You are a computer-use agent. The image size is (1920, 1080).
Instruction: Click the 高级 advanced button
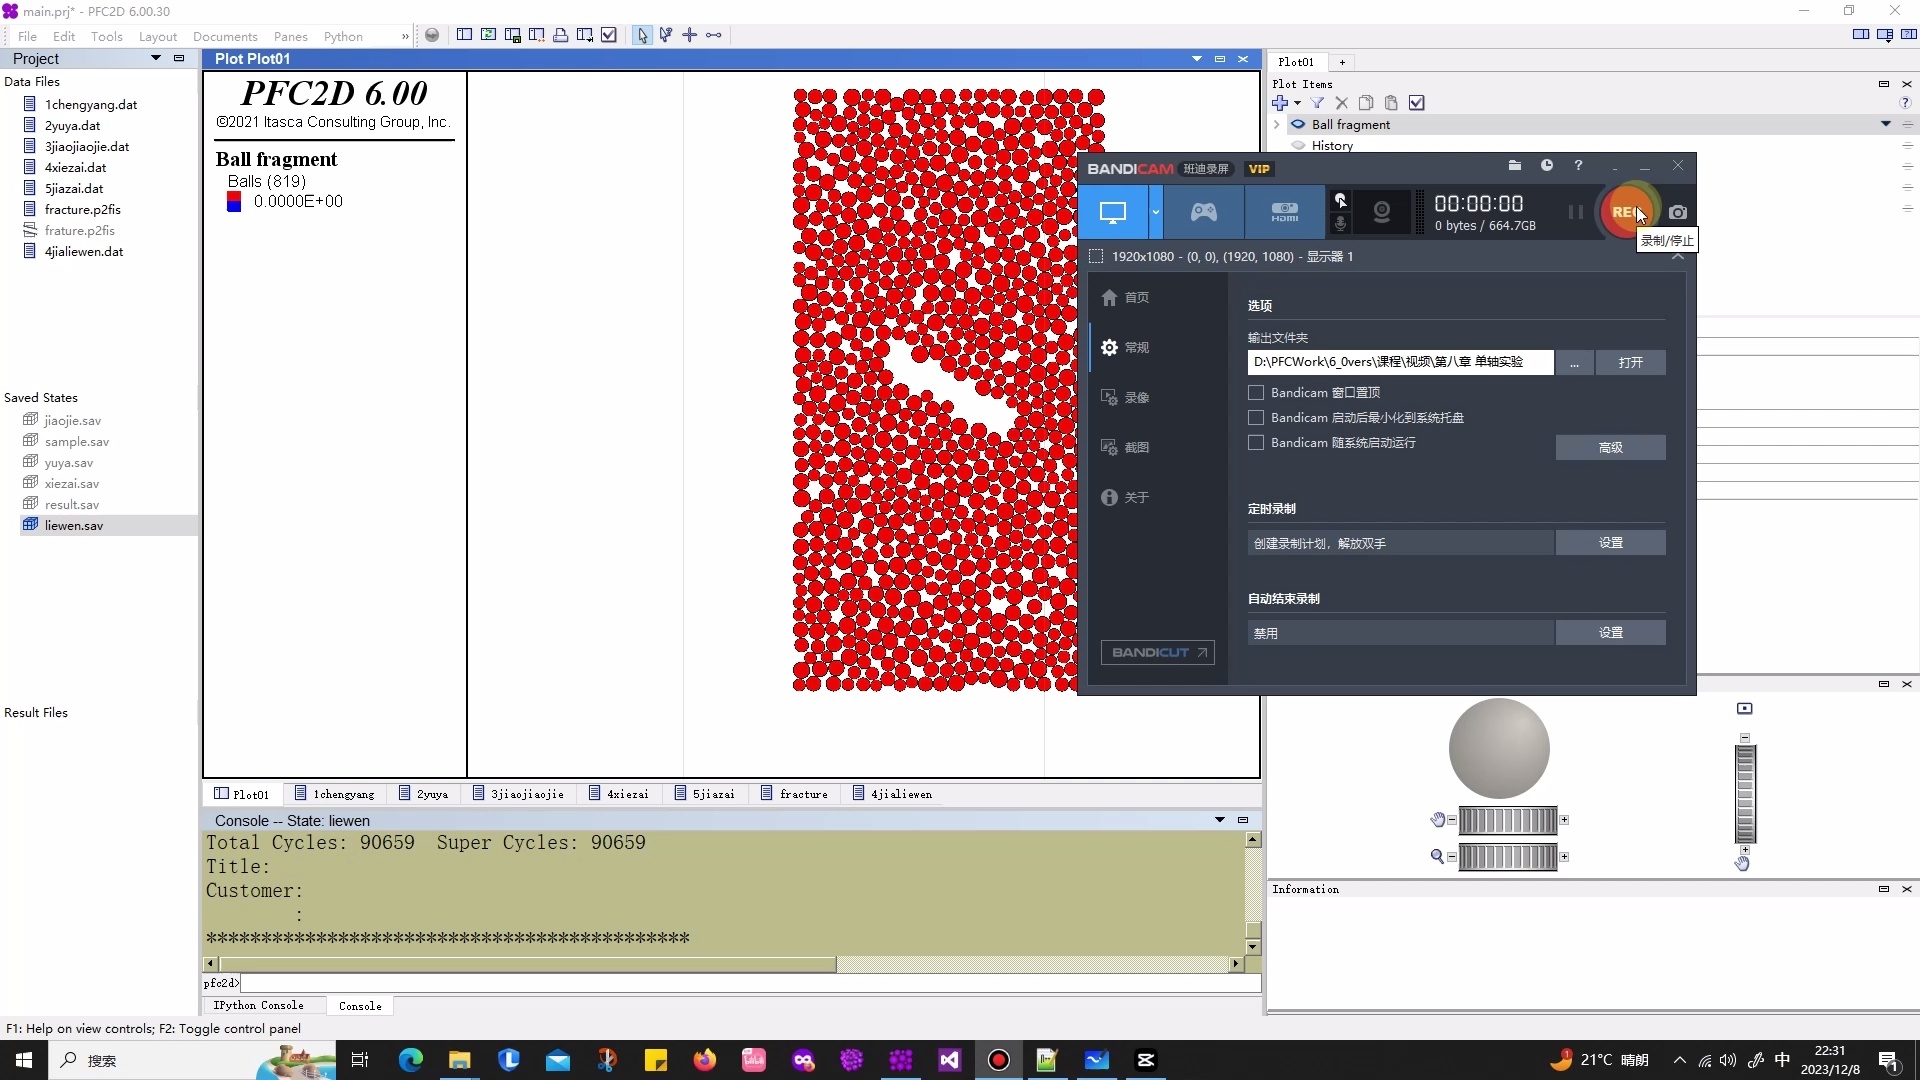click(x=1610, y=447)
